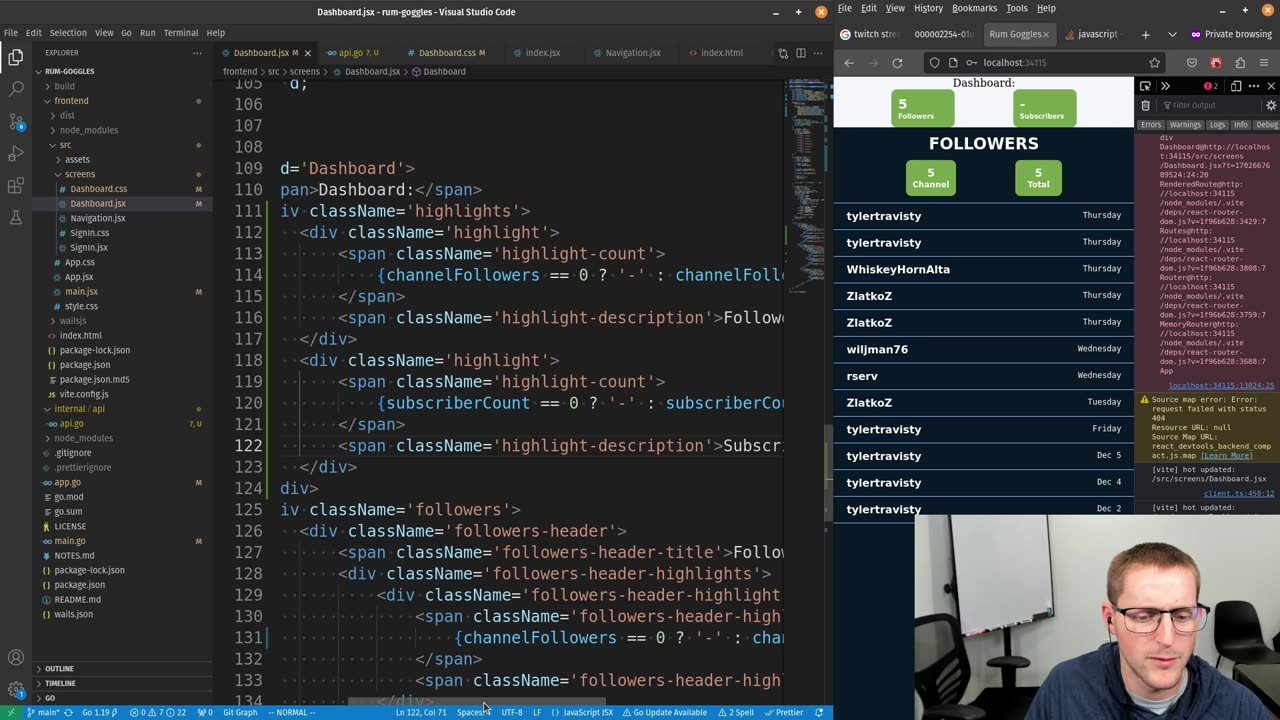Image resolution: width=1280 pixels, height=720 pixels.
Task: Open the Search view in activity bar
Action: coord(16,89)
